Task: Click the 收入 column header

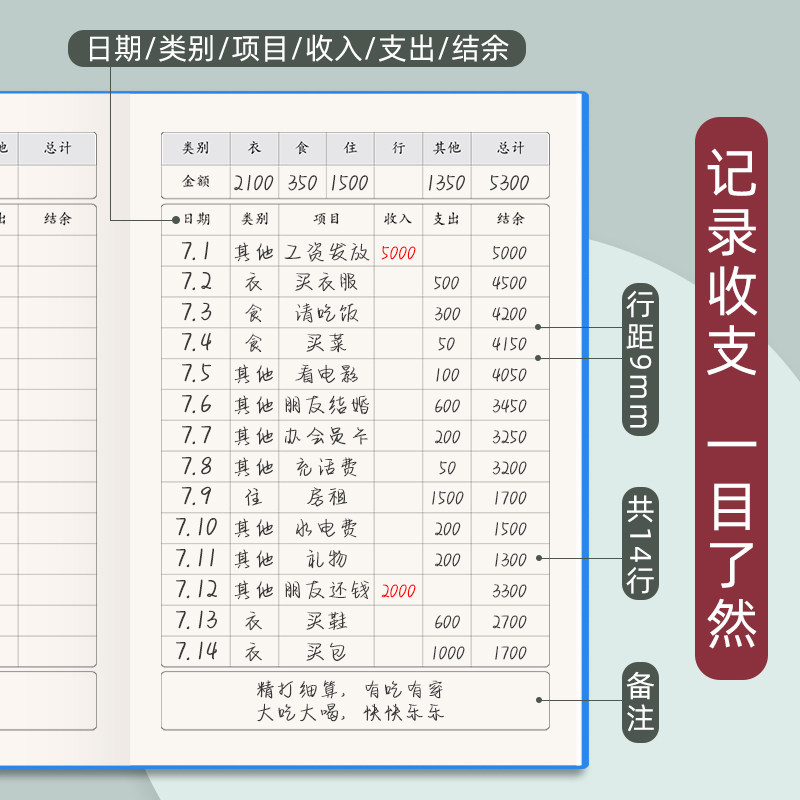Action: [398, 219]
